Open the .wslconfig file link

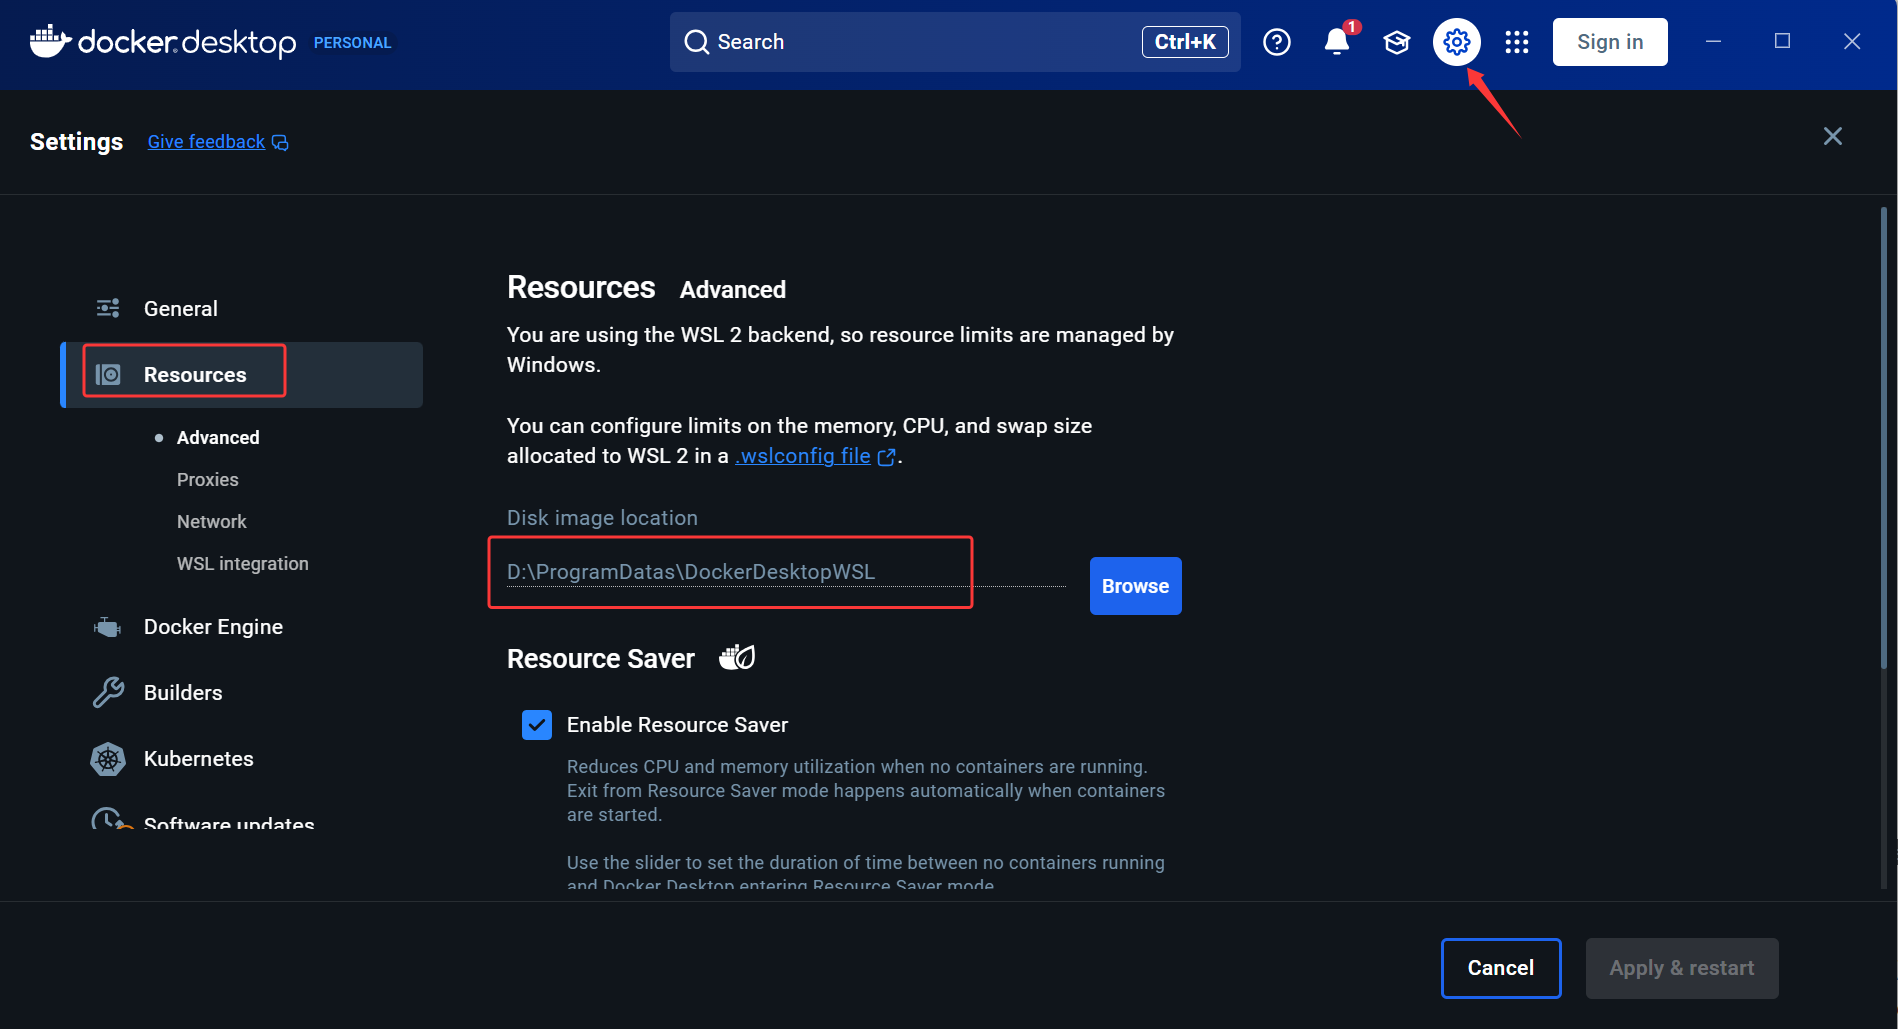point(803,456)
